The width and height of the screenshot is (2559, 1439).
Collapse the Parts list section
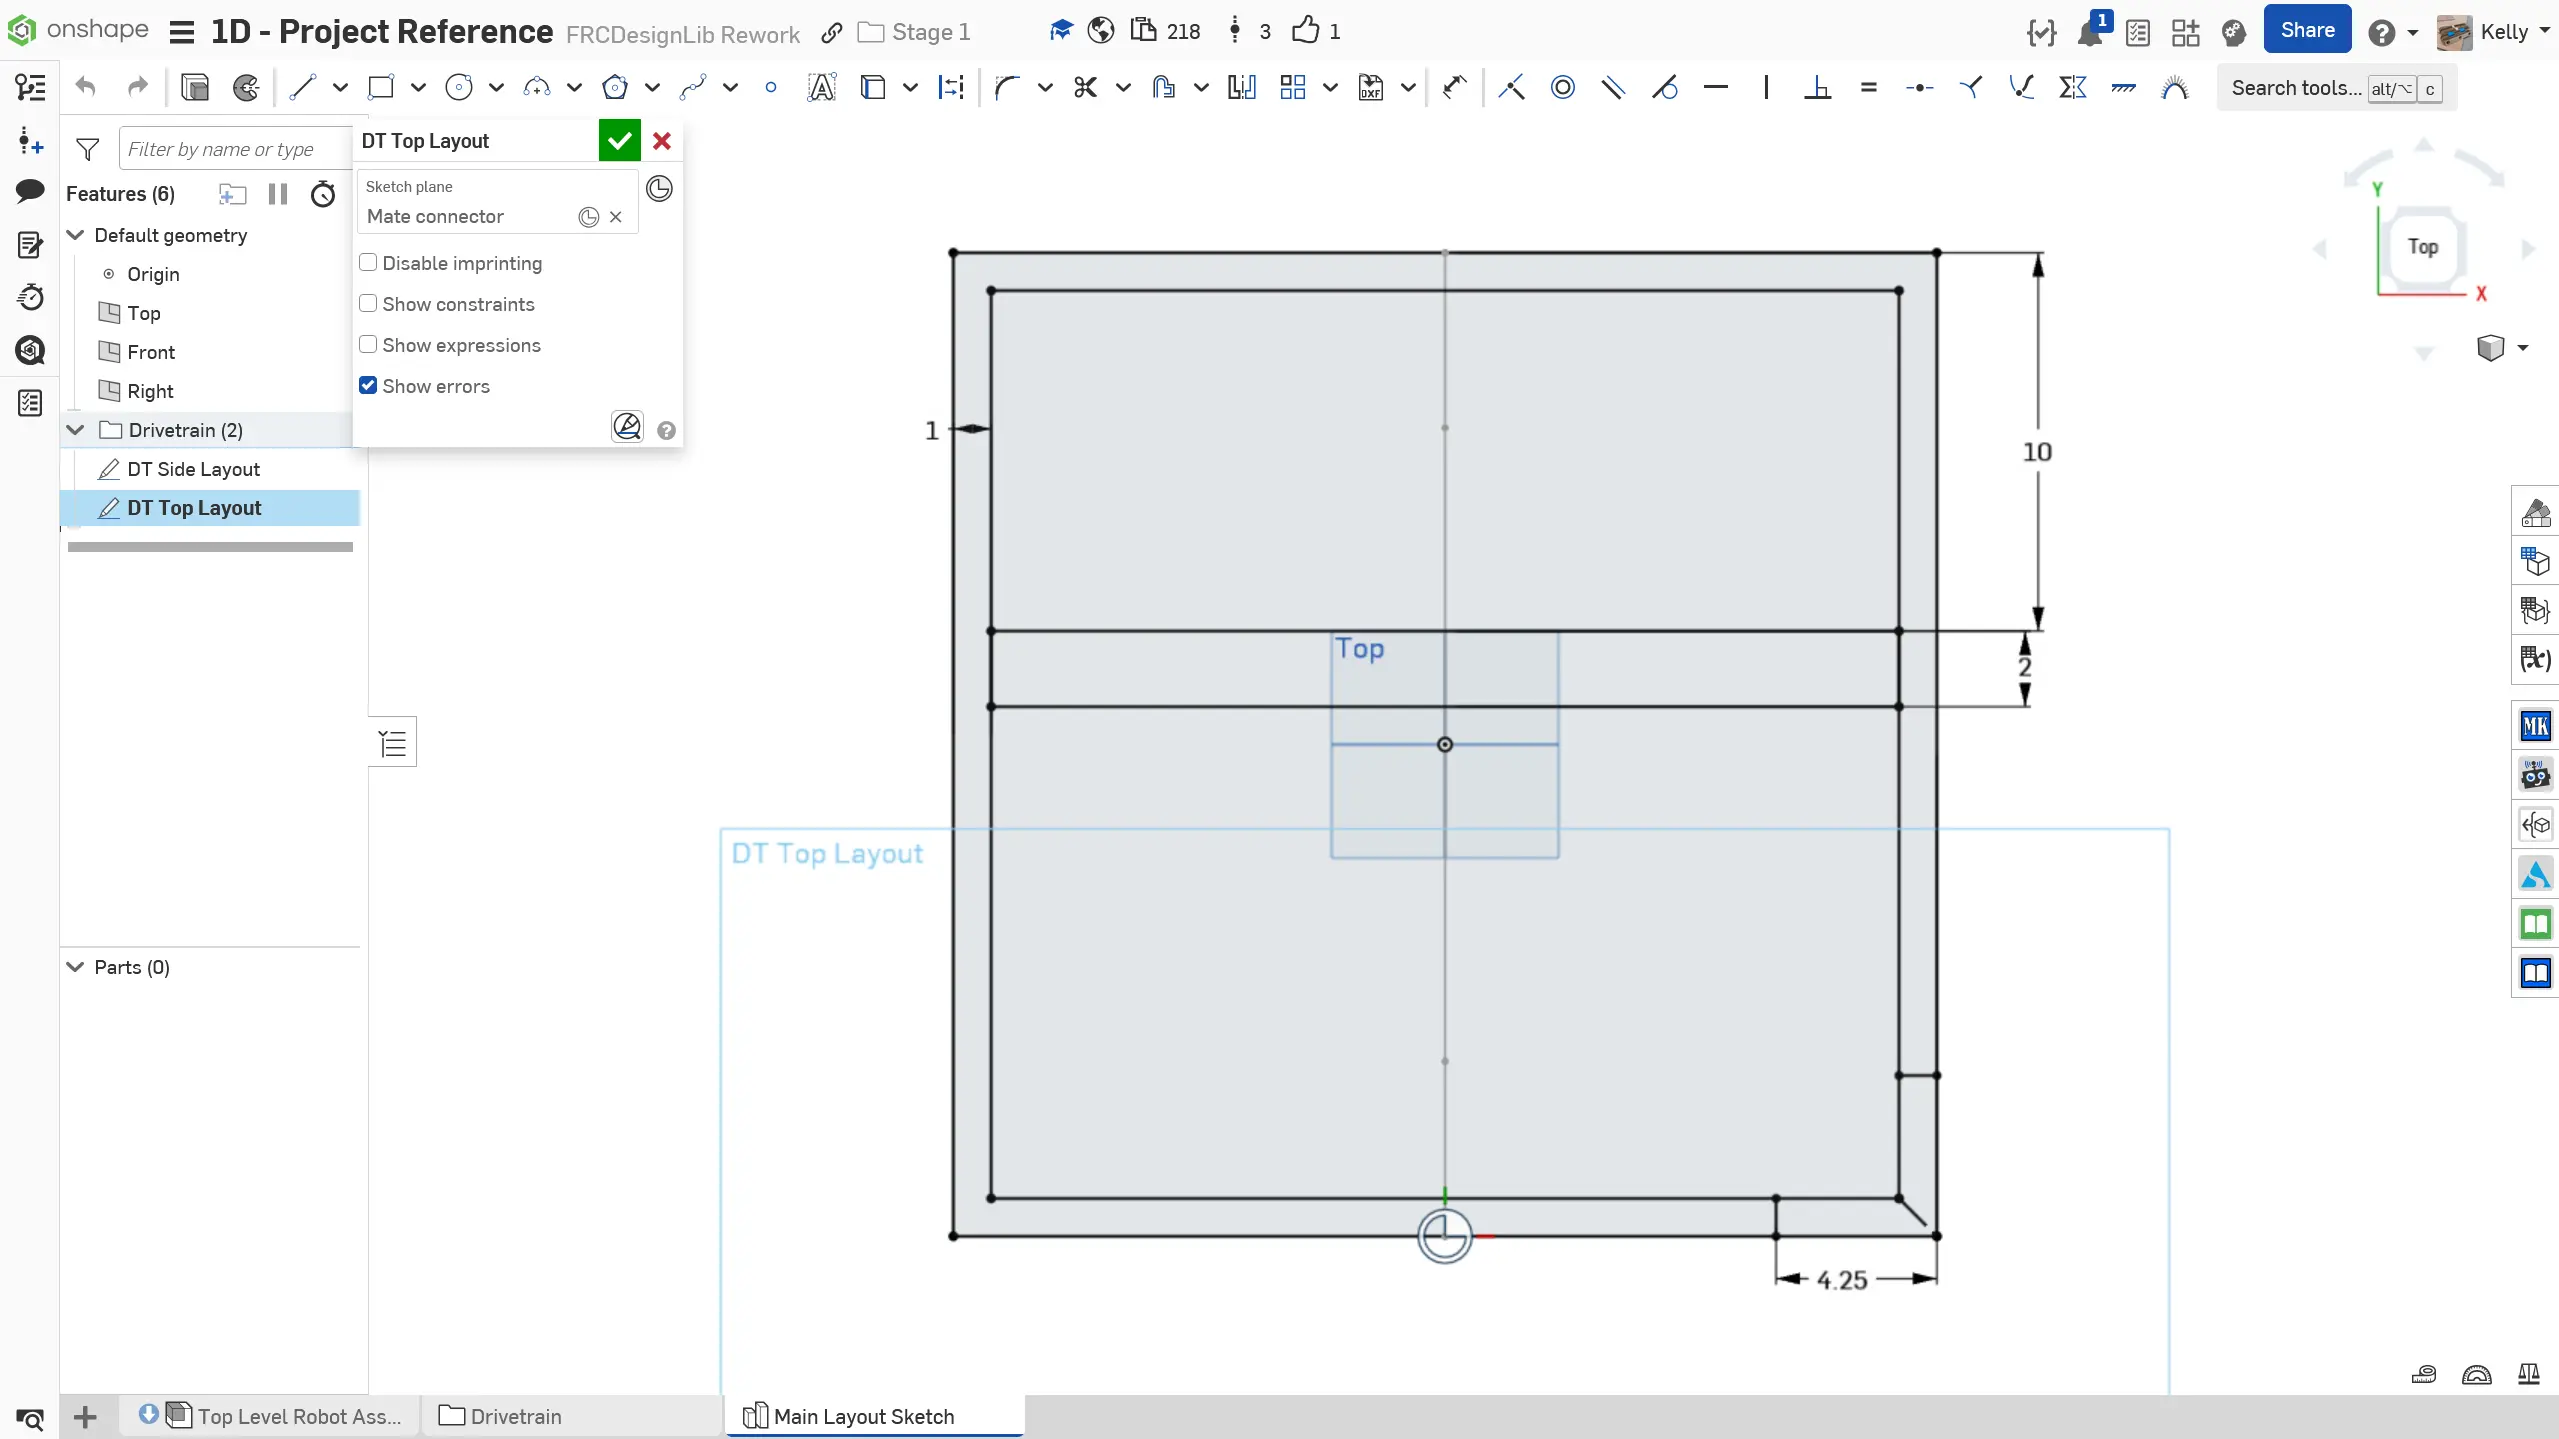tap(76, 967)
